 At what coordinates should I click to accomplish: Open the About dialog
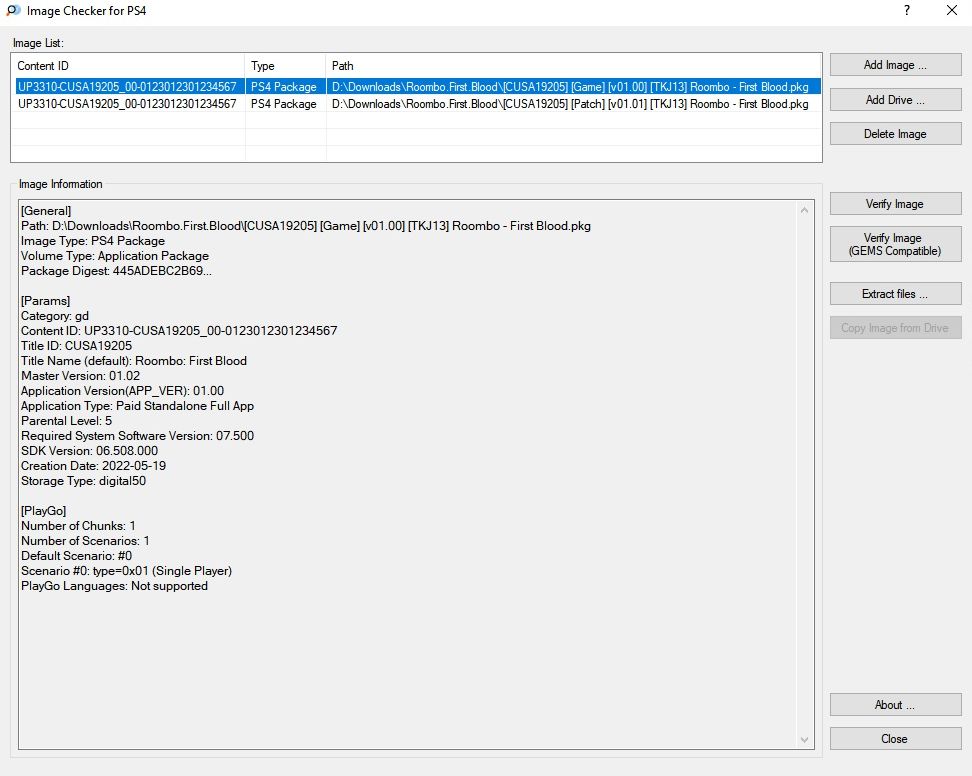point(895,705)
